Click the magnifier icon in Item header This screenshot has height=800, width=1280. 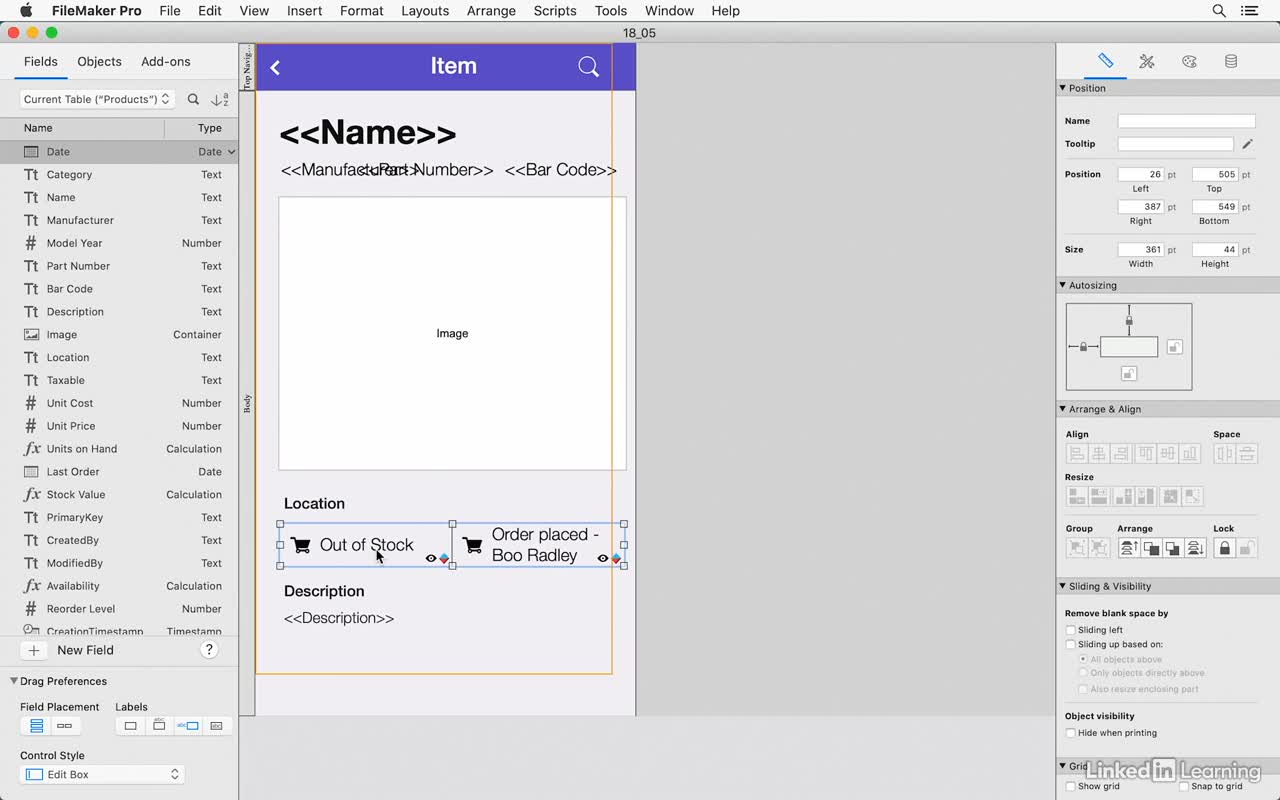tap(589, 67)
